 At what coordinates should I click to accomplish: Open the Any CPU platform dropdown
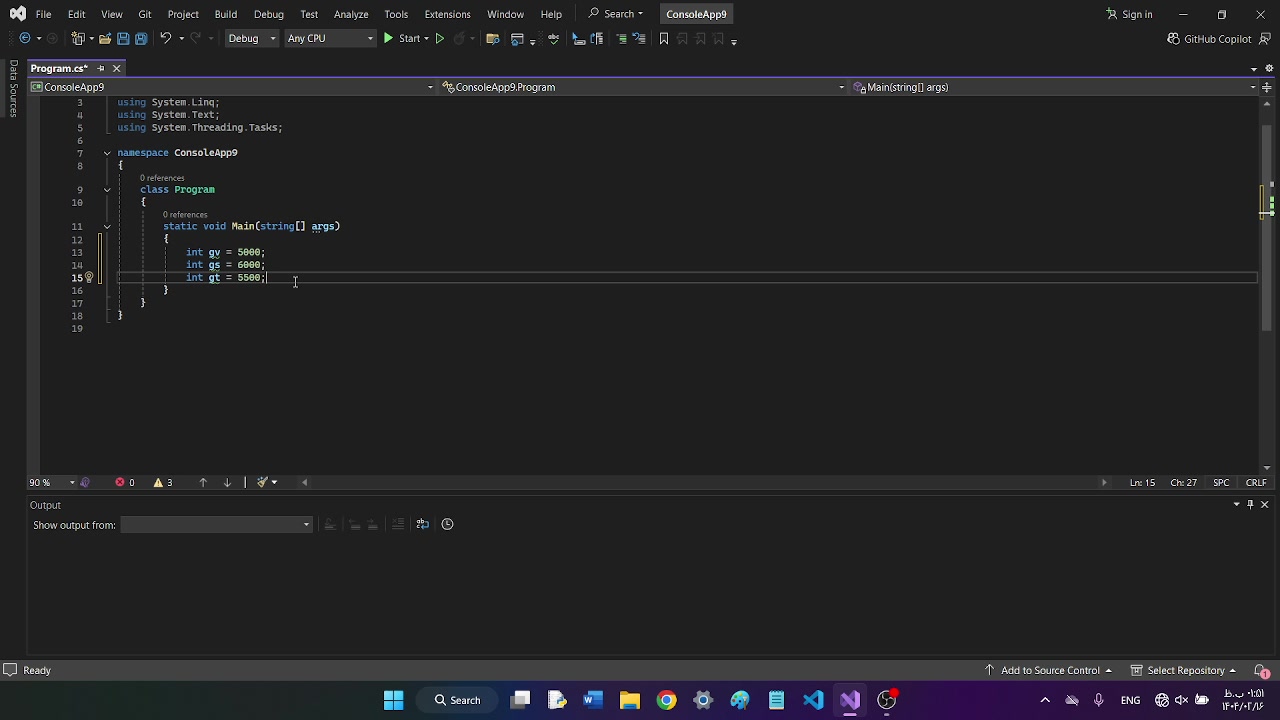pyautogui.click(x=330, y=39)
